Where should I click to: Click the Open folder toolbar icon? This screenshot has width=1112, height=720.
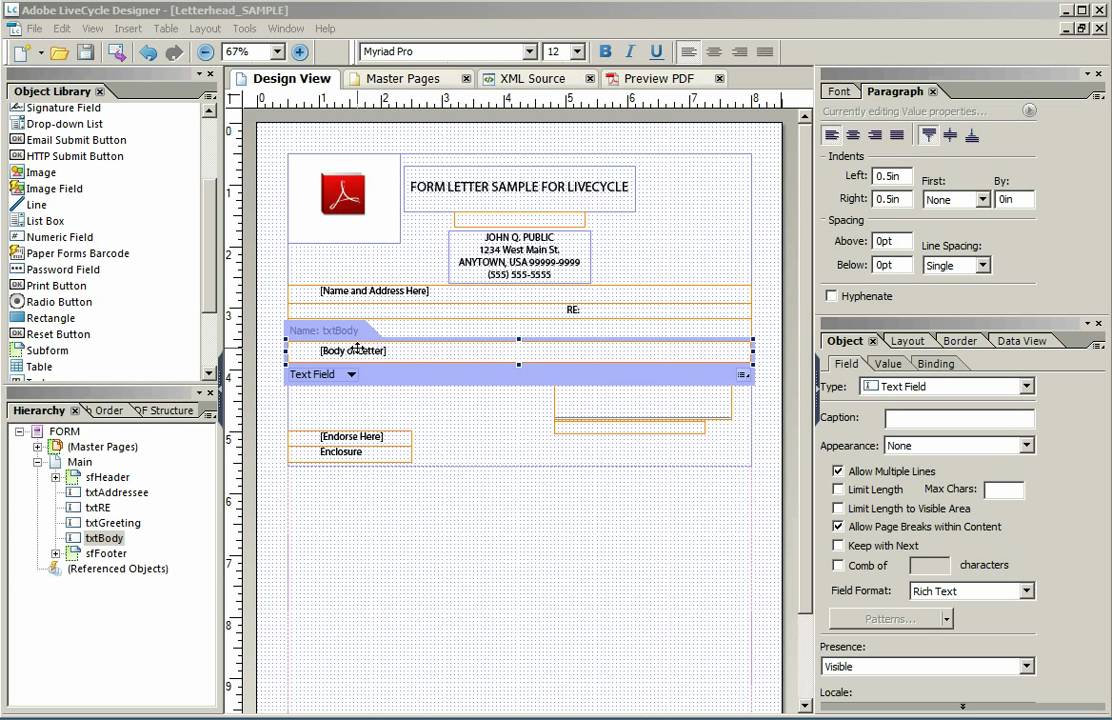coord(60,52)
